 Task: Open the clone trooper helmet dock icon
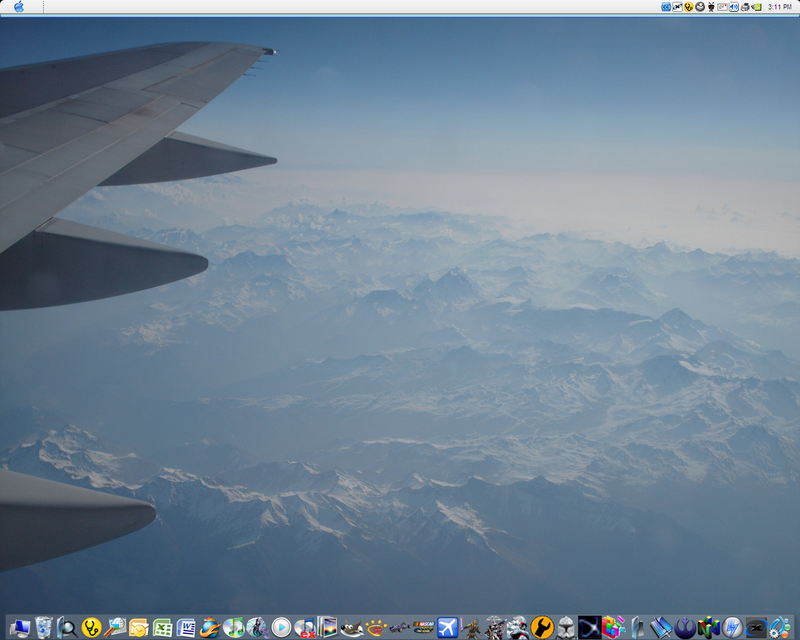coord(566,628)
